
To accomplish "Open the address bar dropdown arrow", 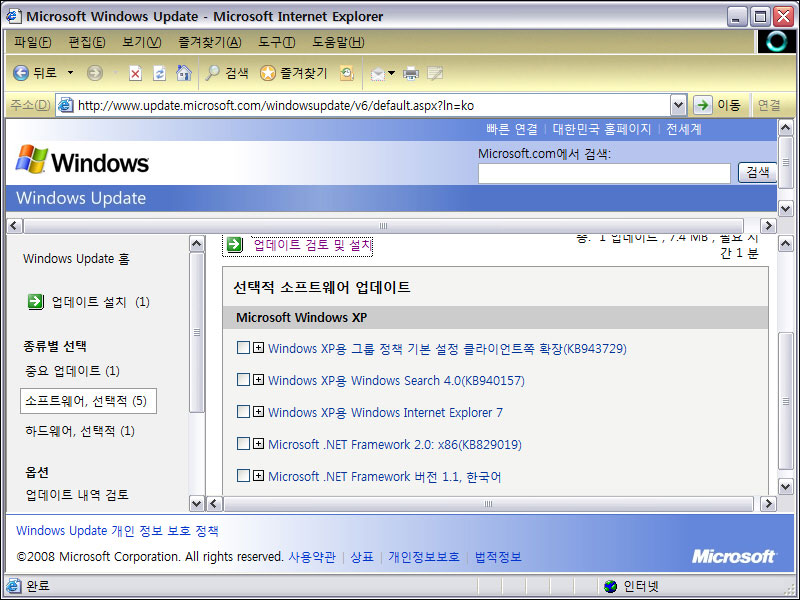I will pyautogui.click(x=678, y=106).
